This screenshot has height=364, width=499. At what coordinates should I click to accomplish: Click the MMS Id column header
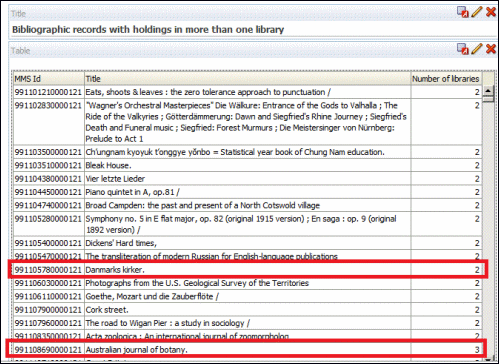49,79
